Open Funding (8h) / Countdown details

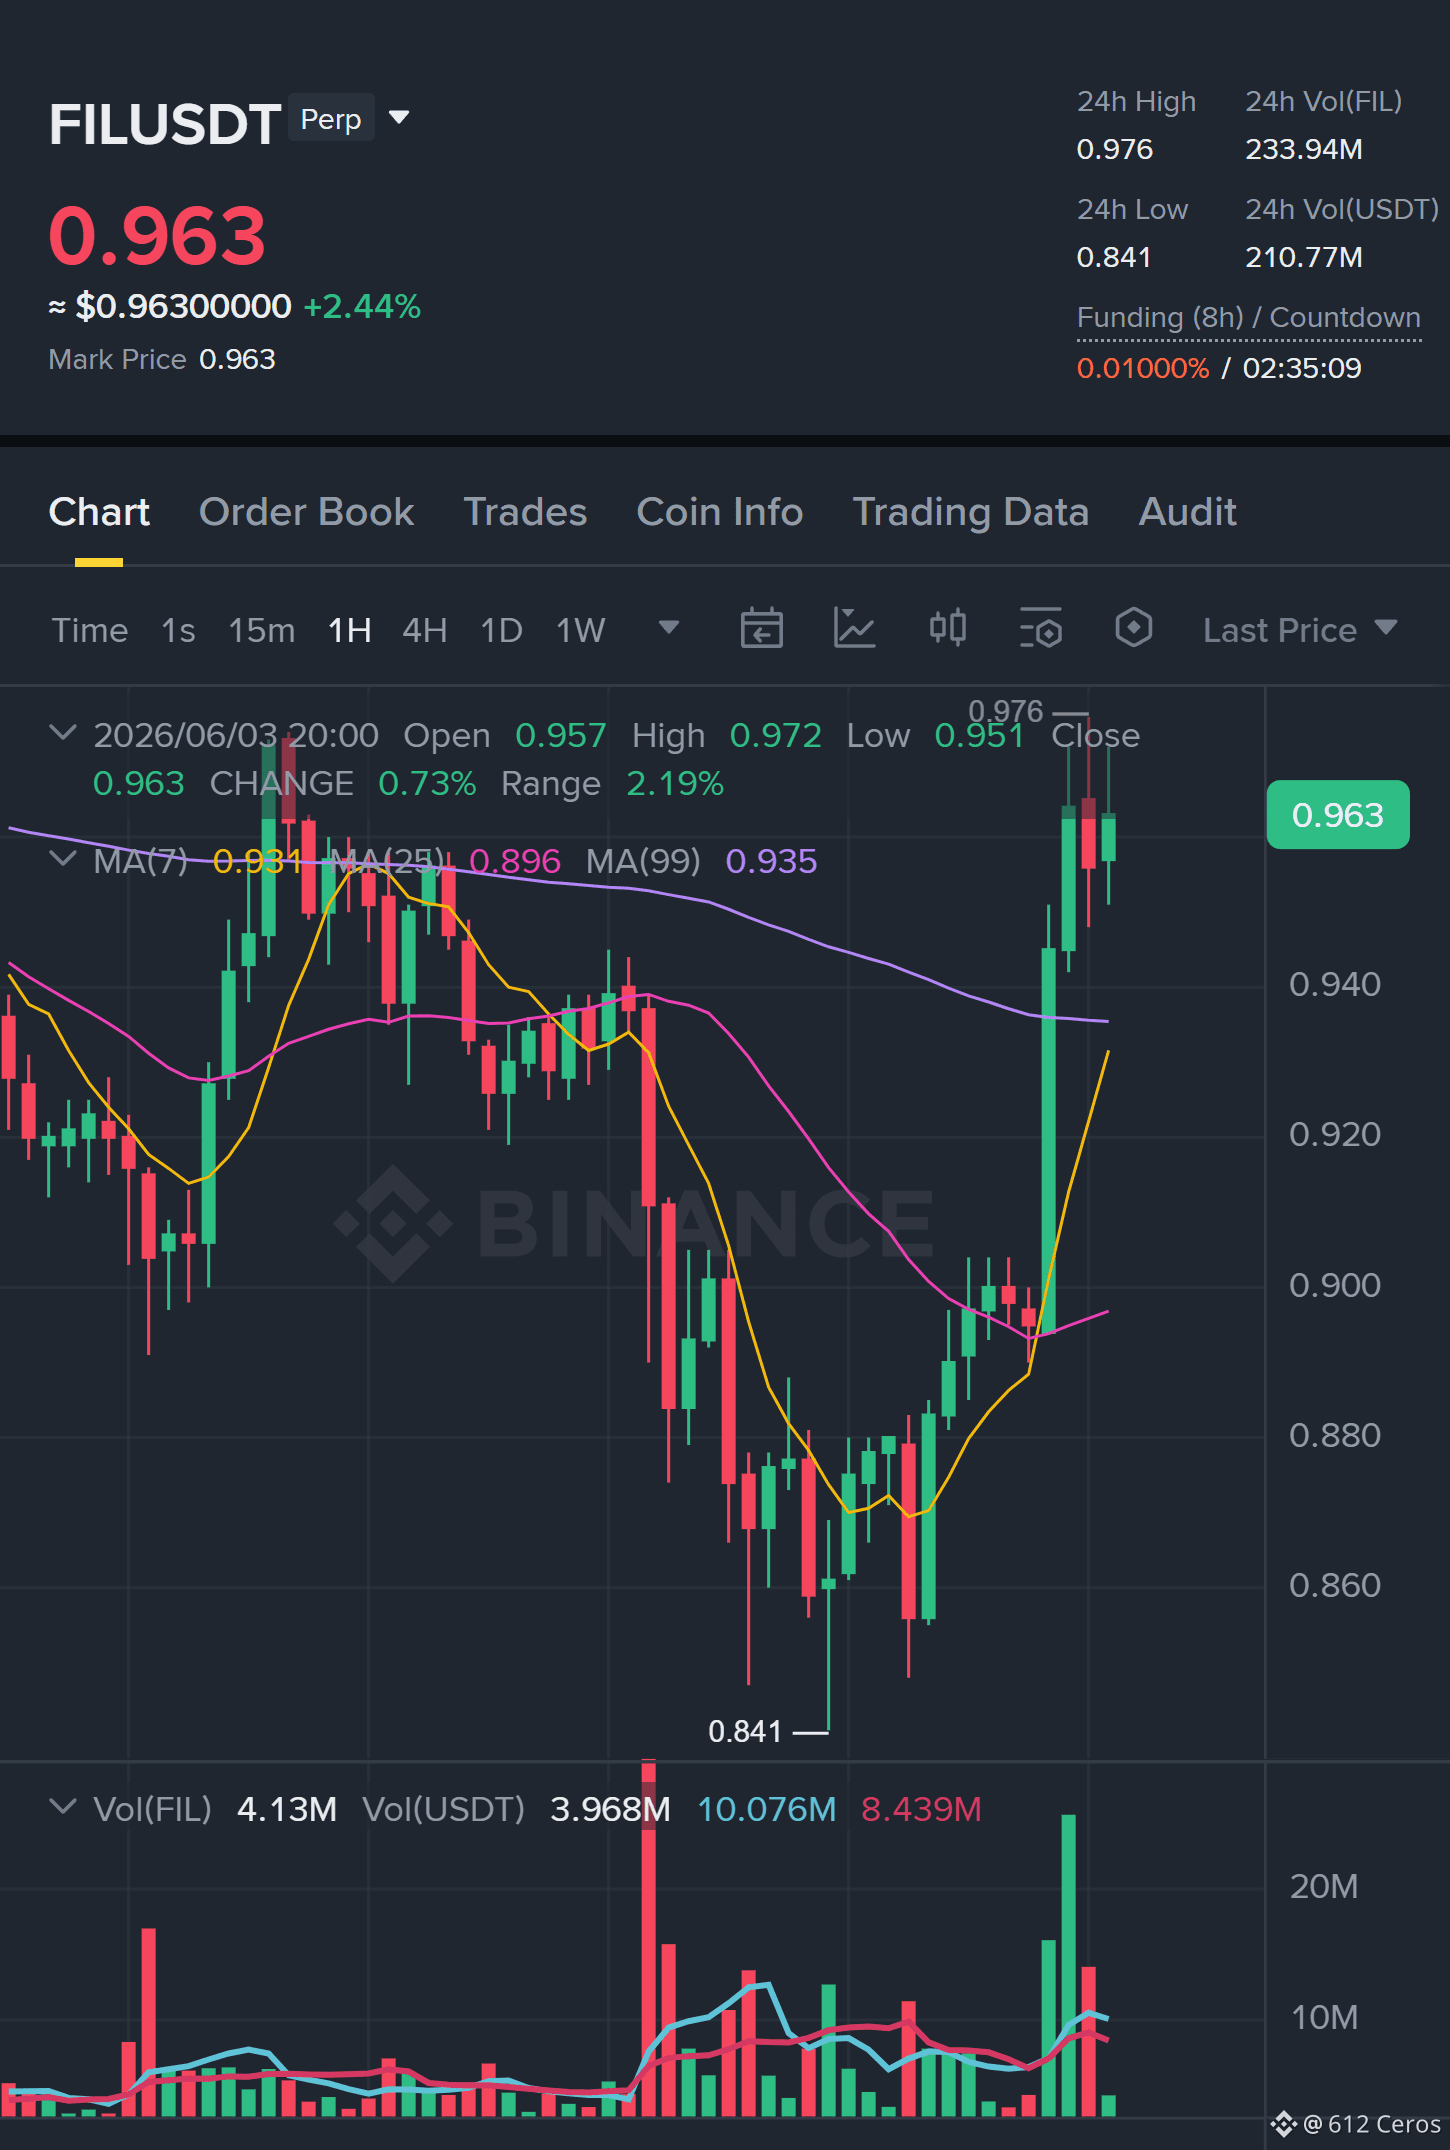pos(1248,318)
